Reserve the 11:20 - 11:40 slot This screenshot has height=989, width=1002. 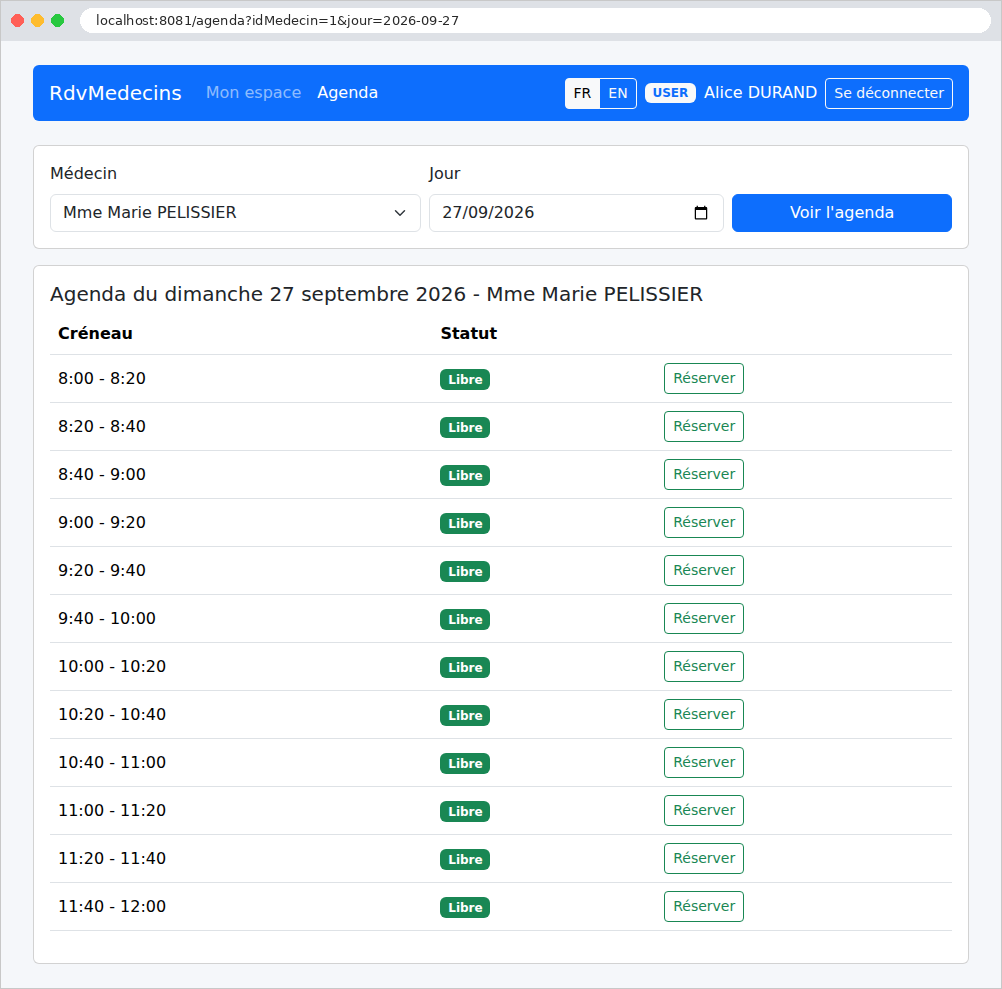(704, 858)
